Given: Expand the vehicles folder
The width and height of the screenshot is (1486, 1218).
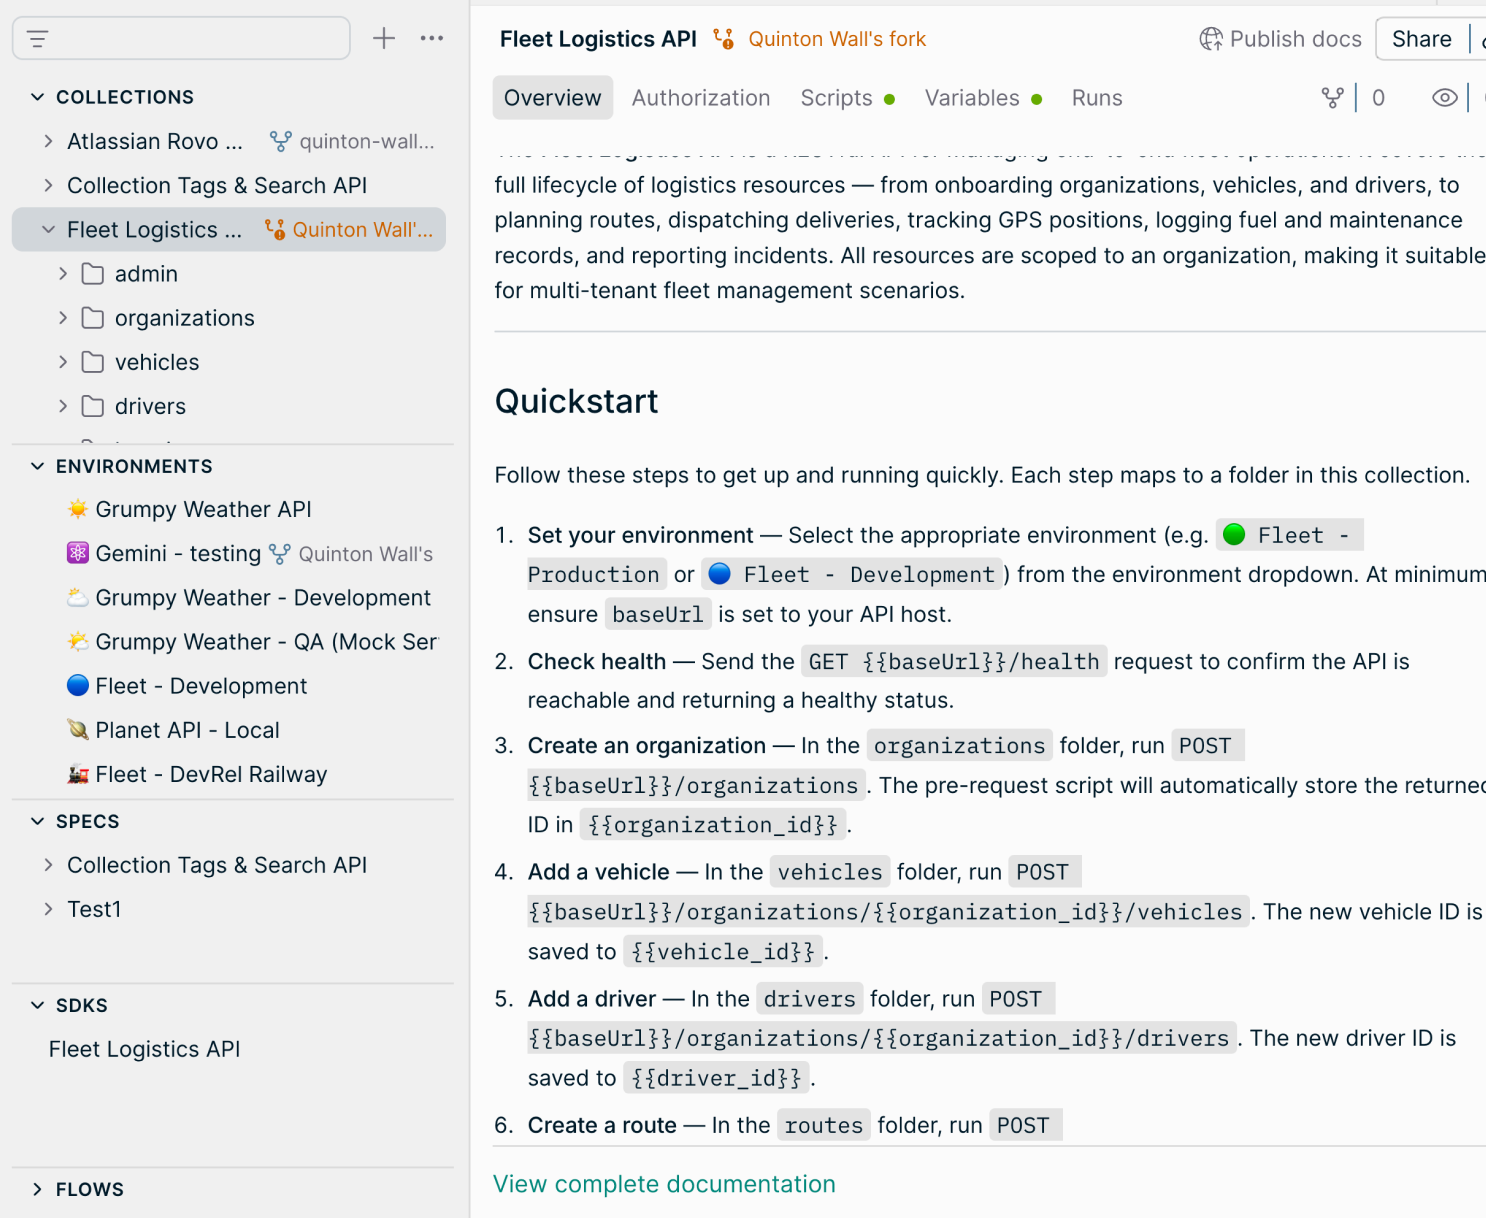Looking at the screenshot, I should click(x=63, y=362).
